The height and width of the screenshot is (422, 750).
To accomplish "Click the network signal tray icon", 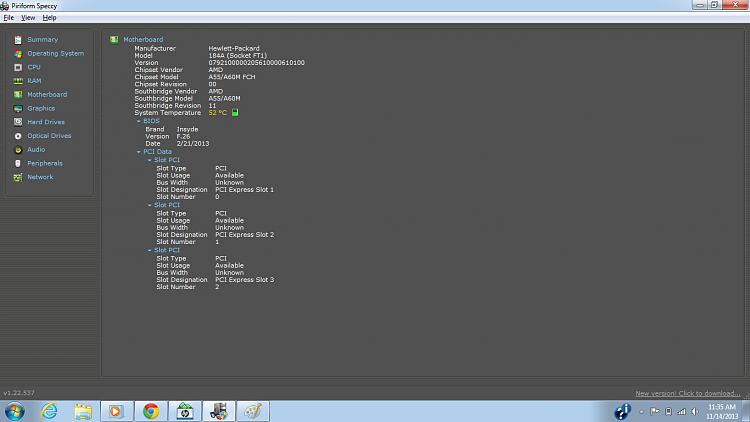I will [x=682, y=411].
